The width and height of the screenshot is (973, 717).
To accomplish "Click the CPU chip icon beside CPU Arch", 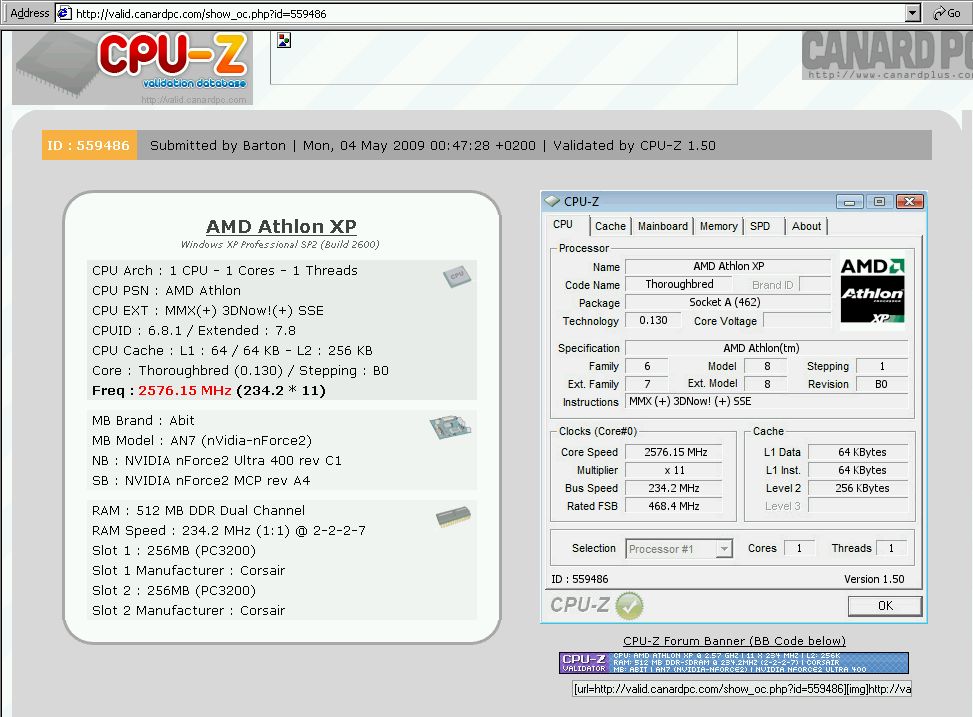I will [x=457, y=276].
